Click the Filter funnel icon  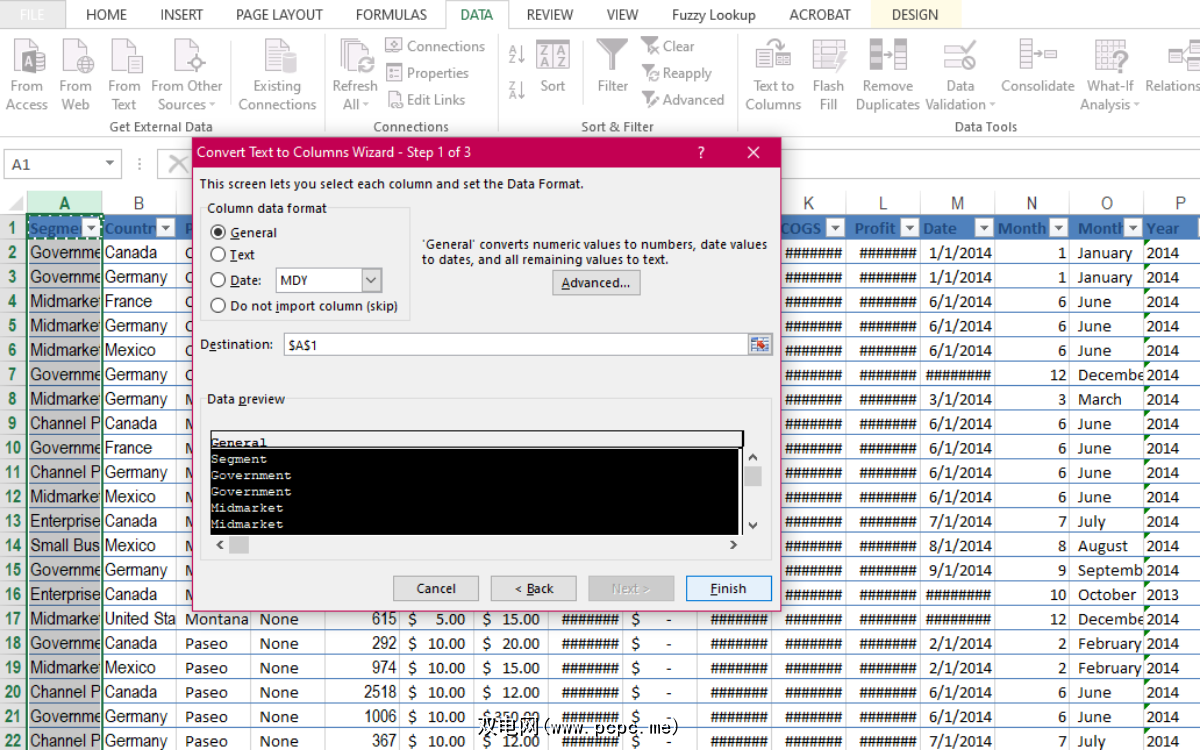[612, 55]
